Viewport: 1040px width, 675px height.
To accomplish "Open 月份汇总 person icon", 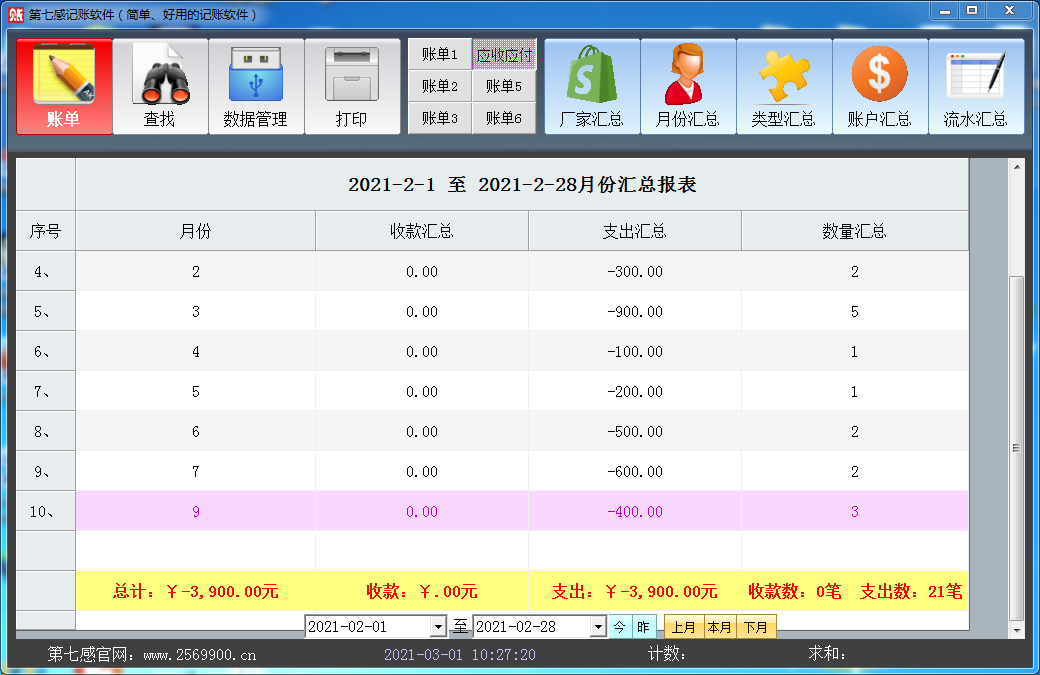I will [688, 86].
